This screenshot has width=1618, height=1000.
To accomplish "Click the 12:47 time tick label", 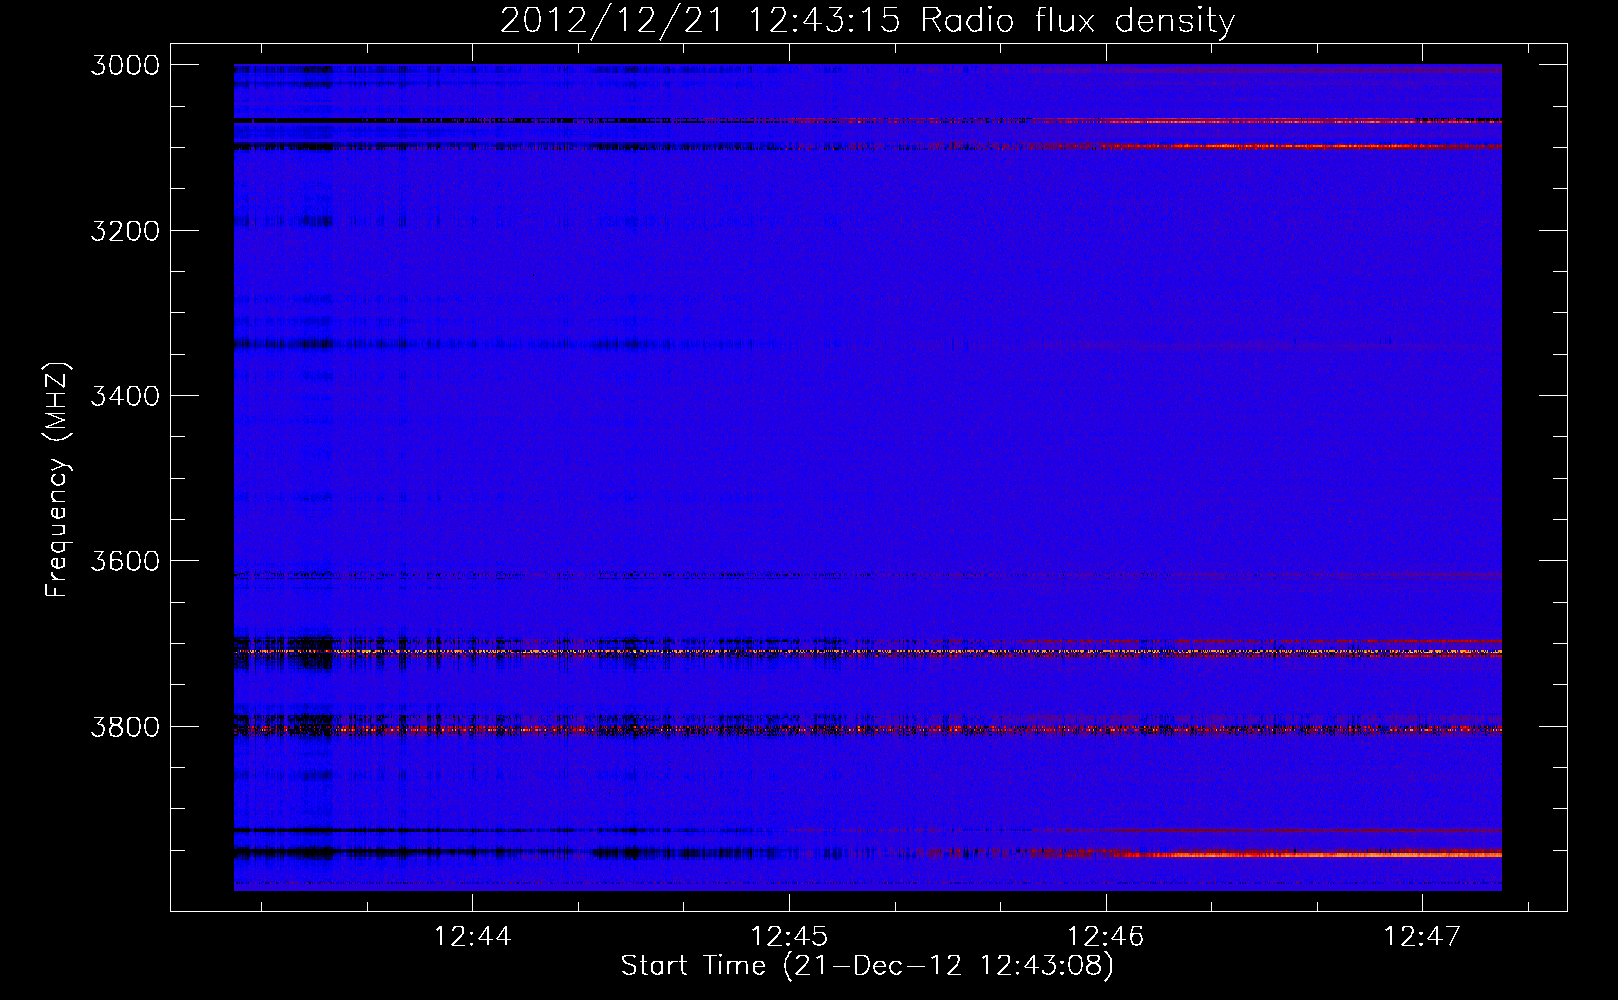I will click(x=1421, y=936).
